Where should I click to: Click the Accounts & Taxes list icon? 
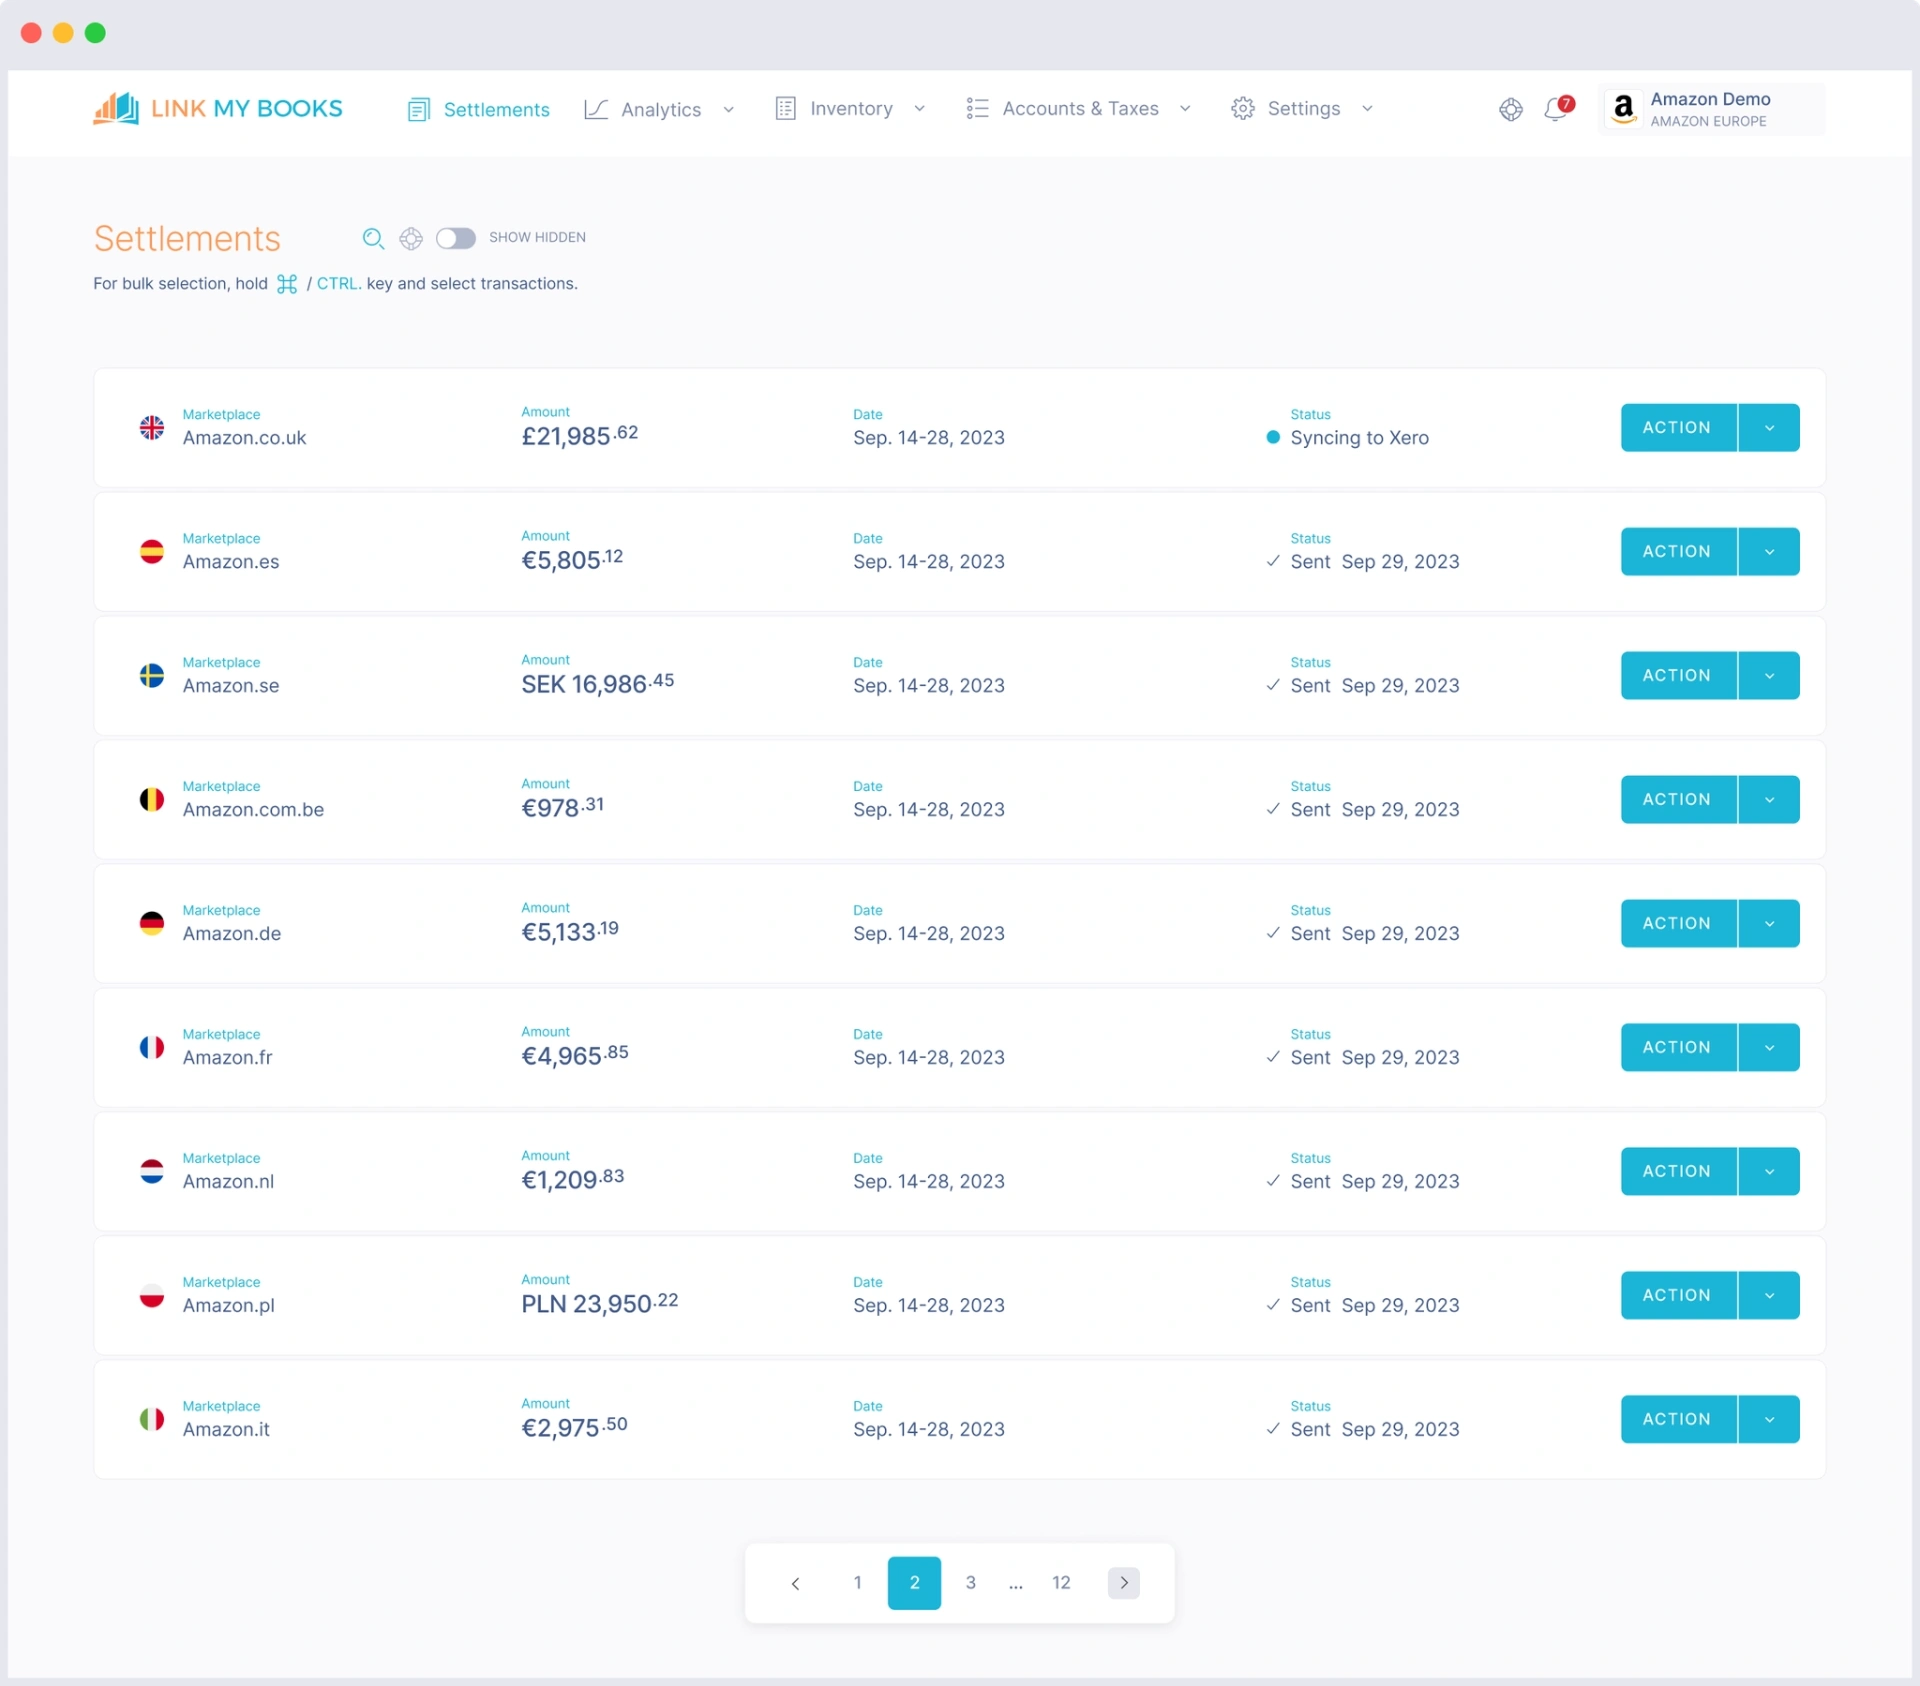[x=977, y=109]
